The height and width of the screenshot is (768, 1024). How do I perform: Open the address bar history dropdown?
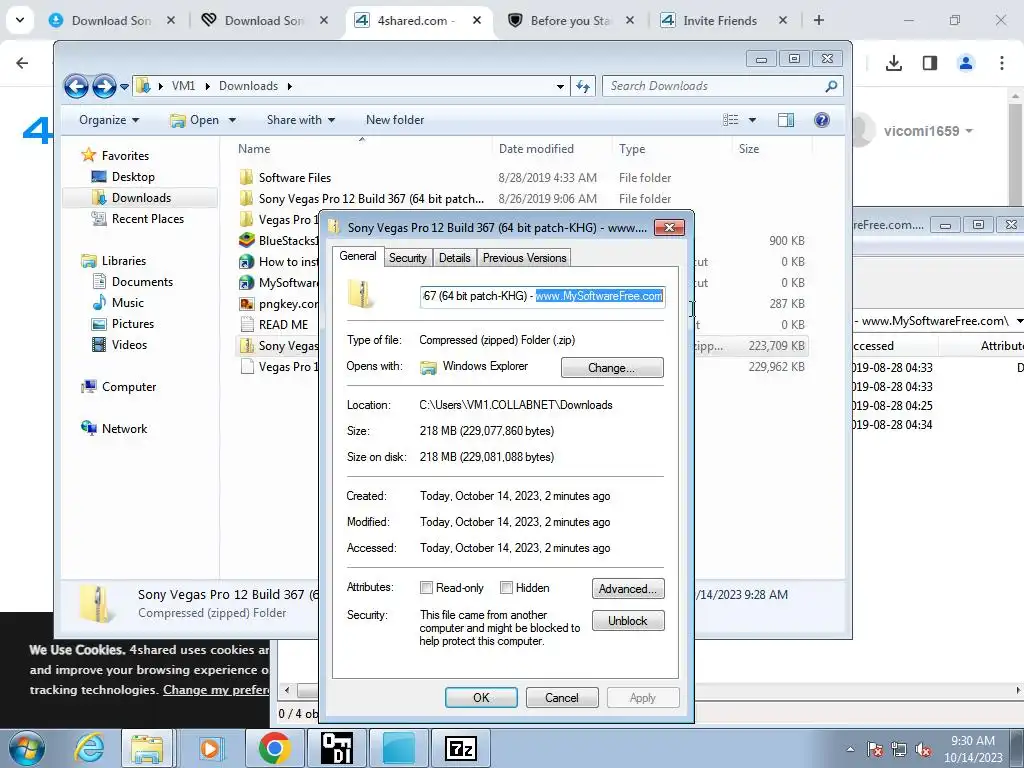[560, 86]
